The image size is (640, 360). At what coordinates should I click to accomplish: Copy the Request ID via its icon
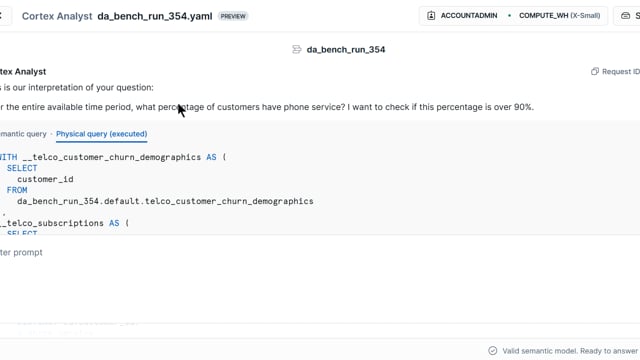pyautogui.click(x=595, y=71)
